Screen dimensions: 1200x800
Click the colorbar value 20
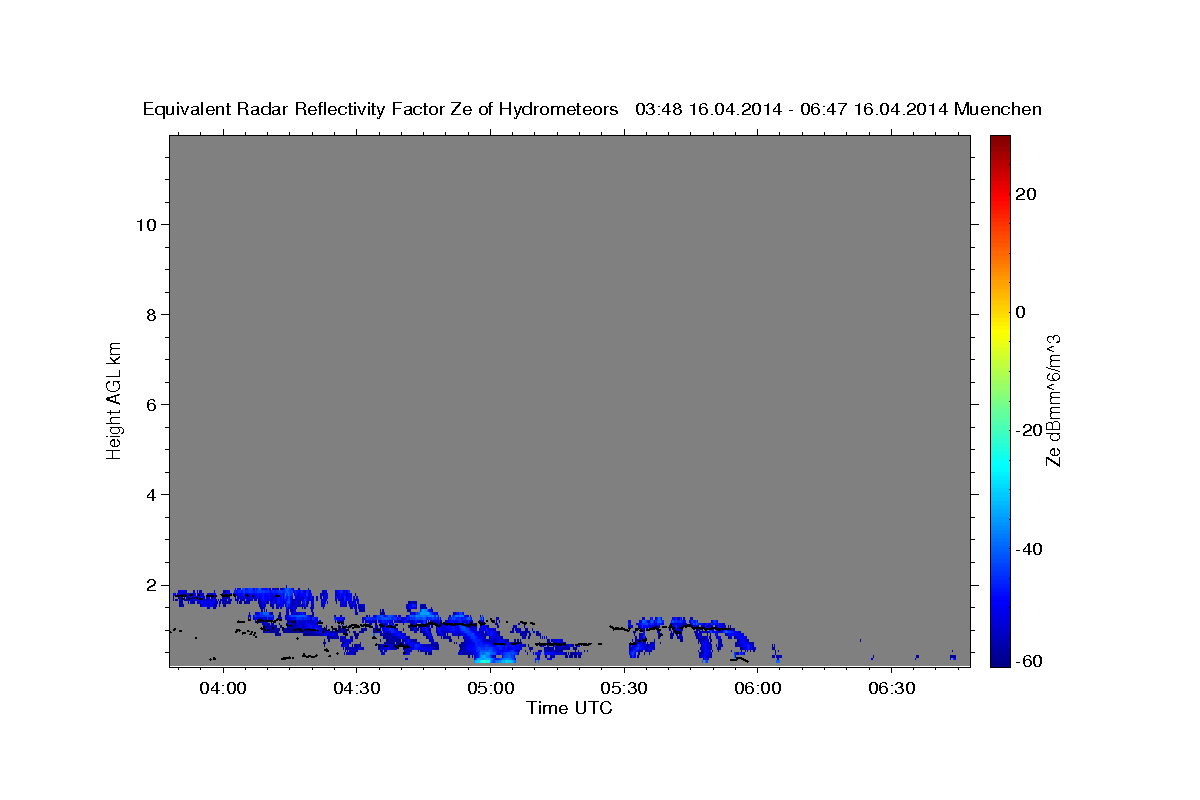(1025, 194)
